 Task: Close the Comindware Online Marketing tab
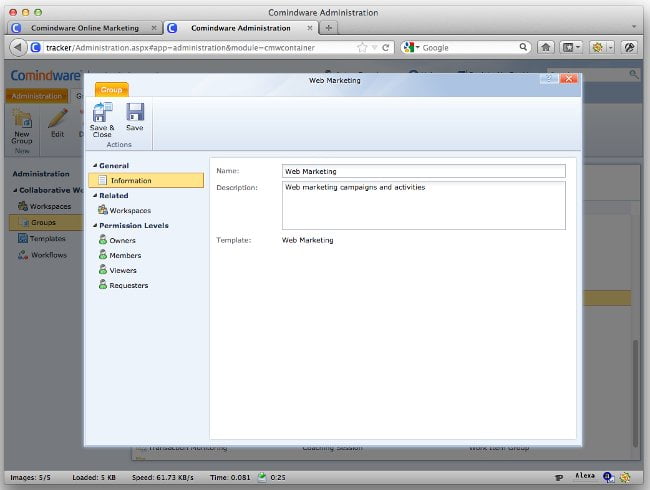(x=154, y=28)
